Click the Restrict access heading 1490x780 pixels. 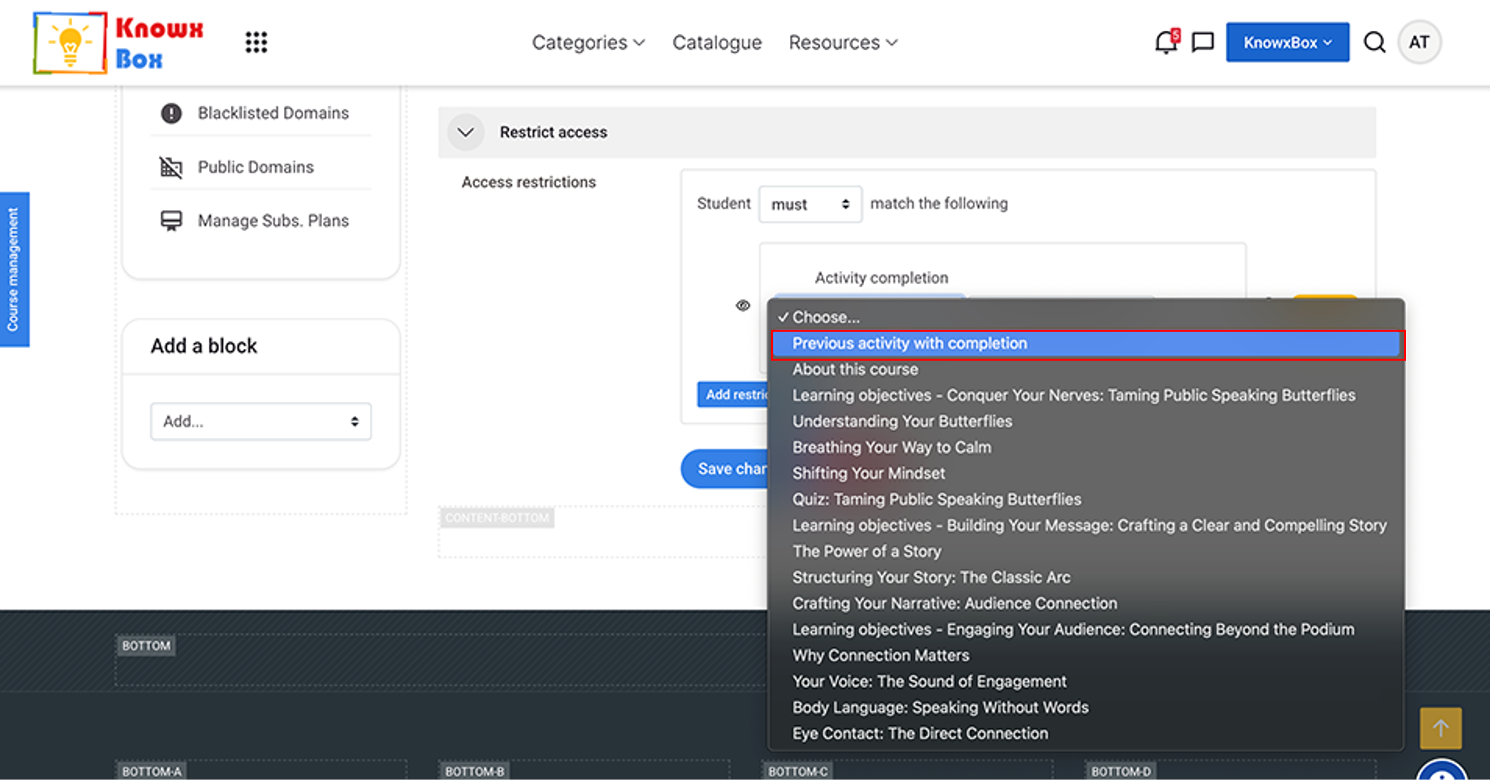(553, 132)
